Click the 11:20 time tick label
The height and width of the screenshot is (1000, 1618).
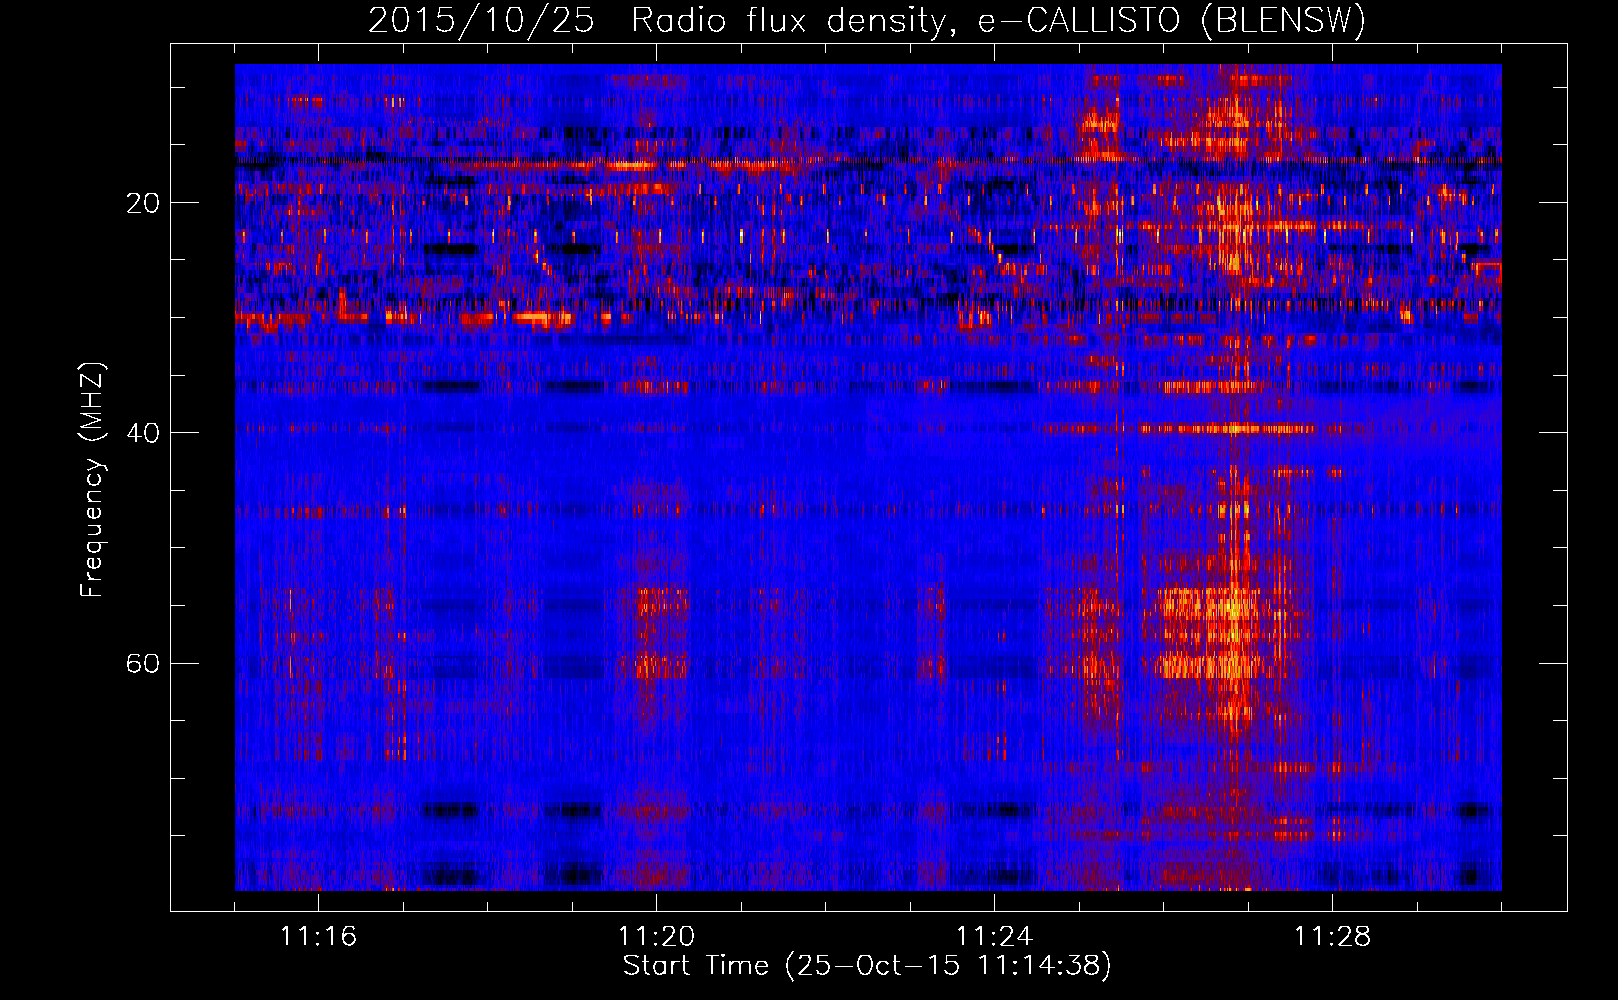click(x=656, y=936)
